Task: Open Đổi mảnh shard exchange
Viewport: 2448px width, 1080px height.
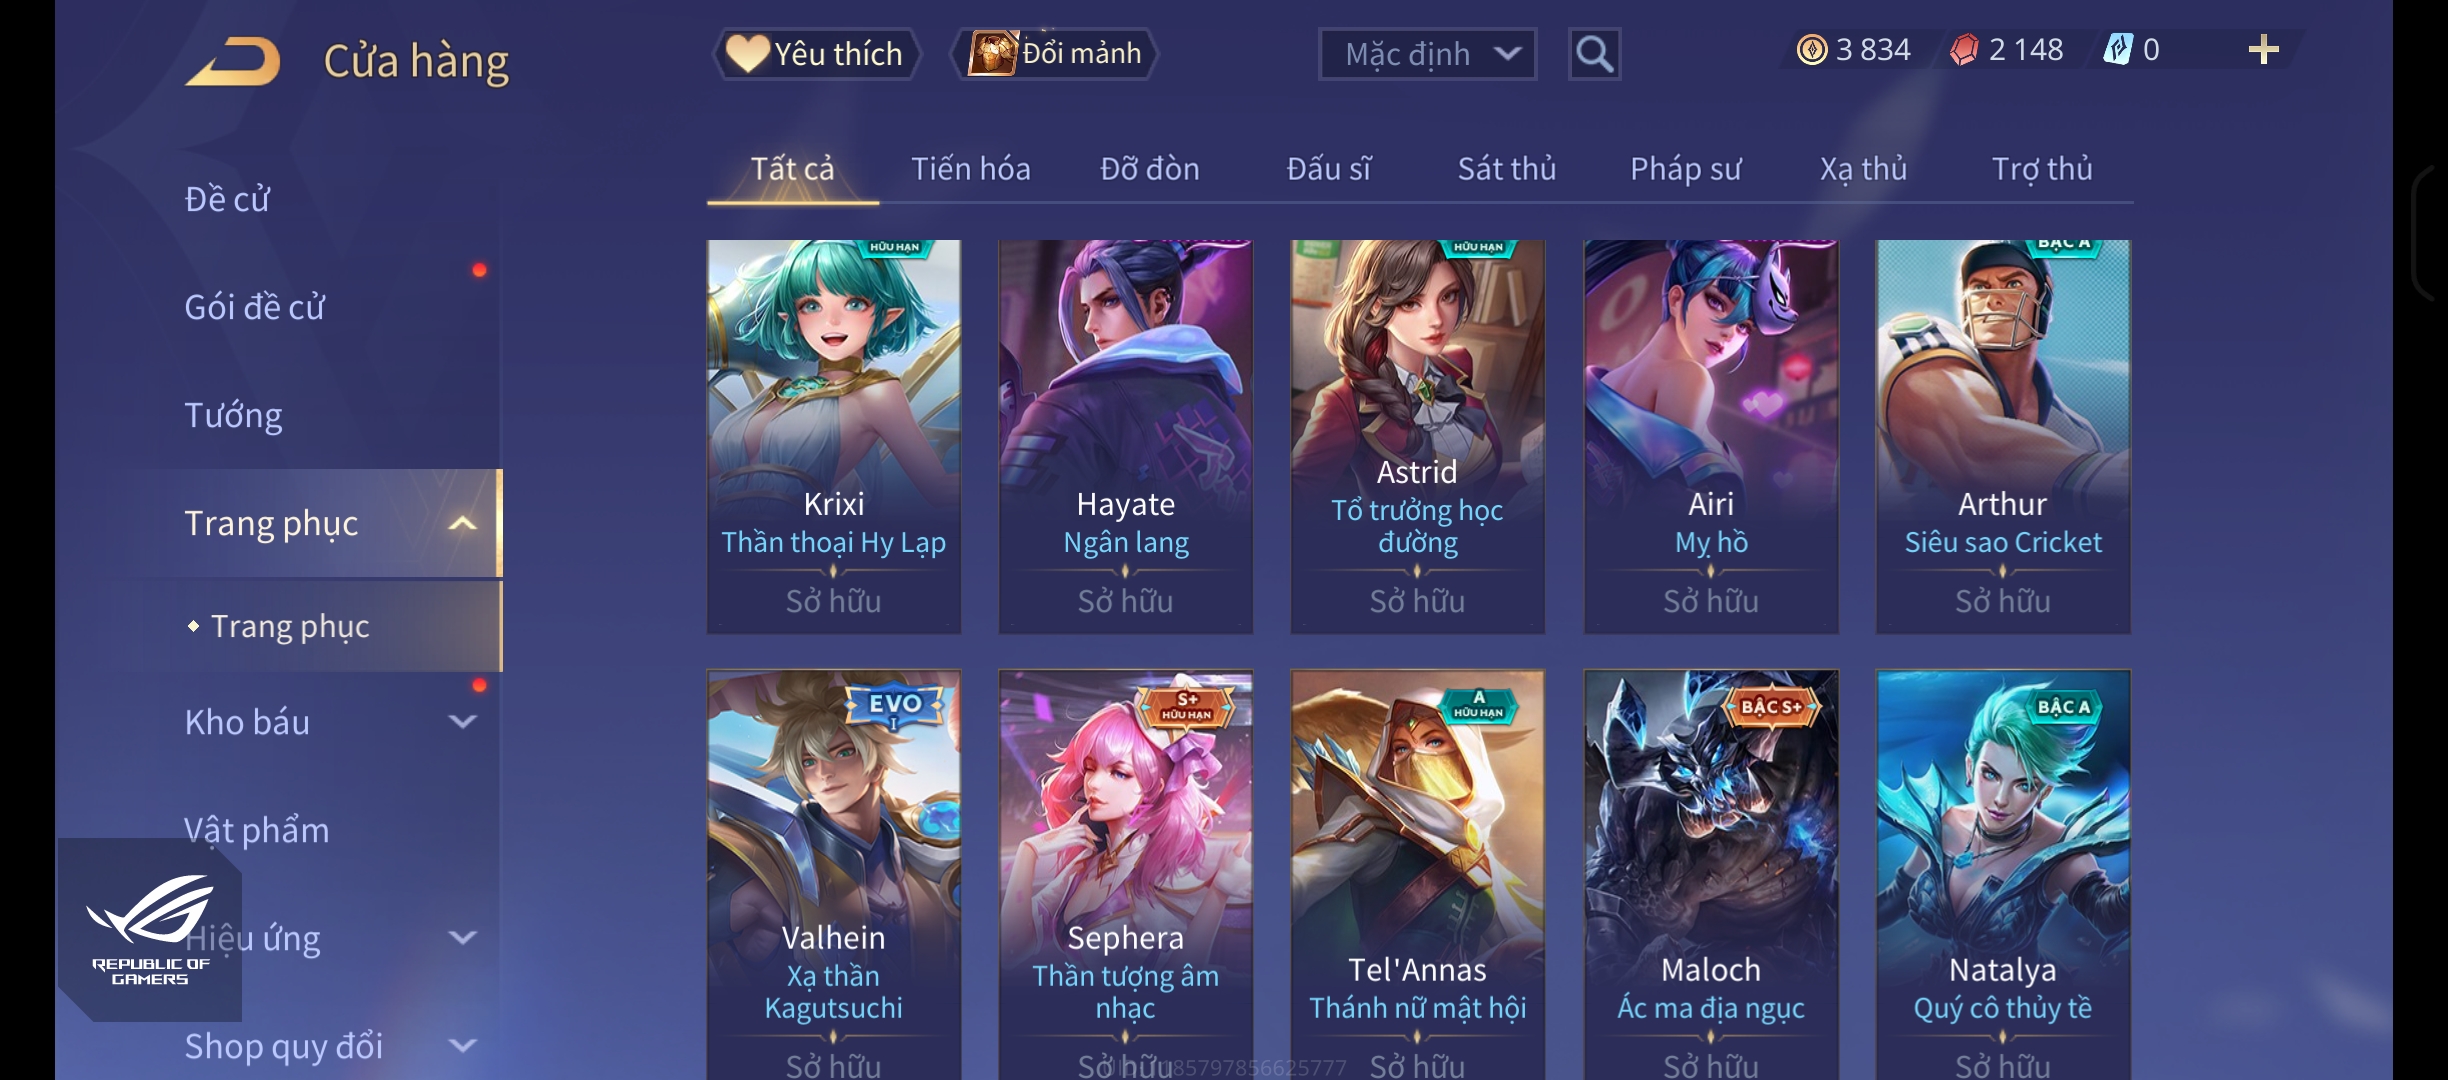Action: point(1054,54)
